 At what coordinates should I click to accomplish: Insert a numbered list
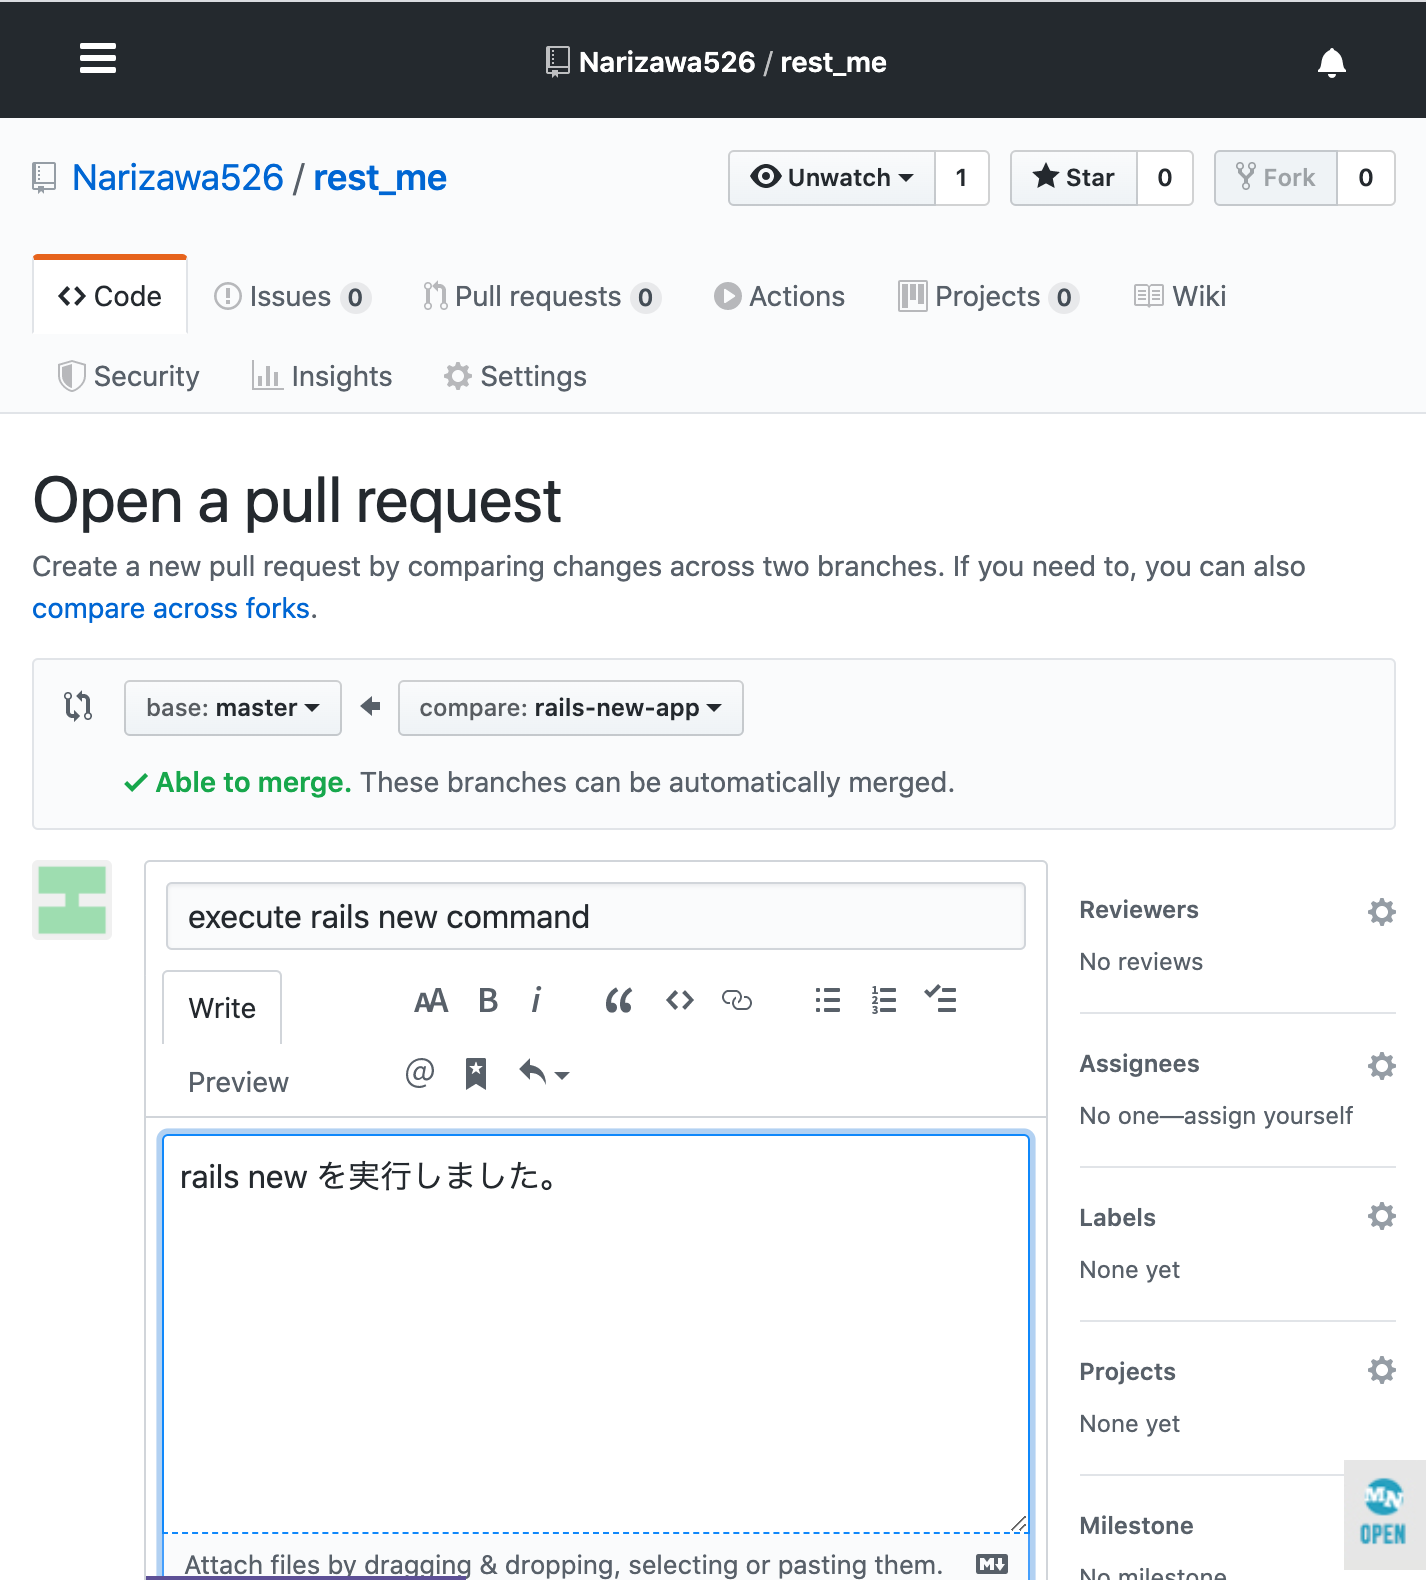click(x=884, y=1001)
